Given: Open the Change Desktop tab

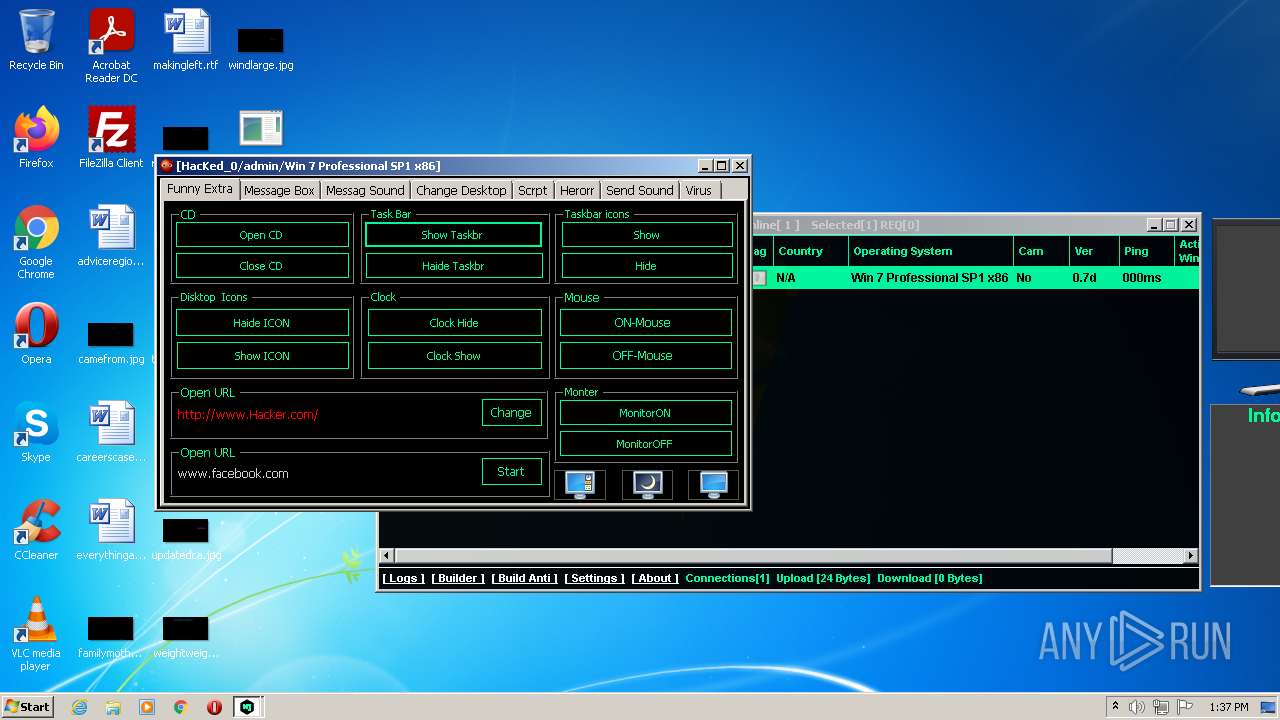Looking at the screenshot, I should (x=461, y=190).
